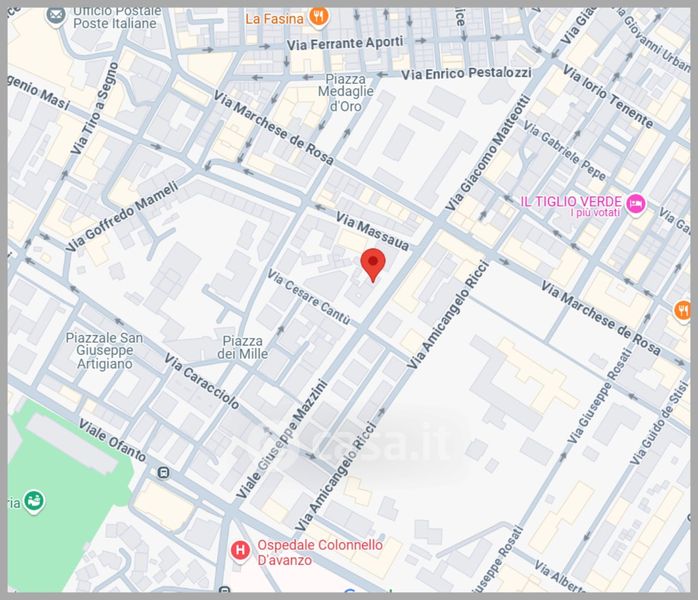Image resolution: width=698 pixels, height=600 pixels.
Task: Click the Via Ferrante Aporti street label
Action: (x=345, y=43)
